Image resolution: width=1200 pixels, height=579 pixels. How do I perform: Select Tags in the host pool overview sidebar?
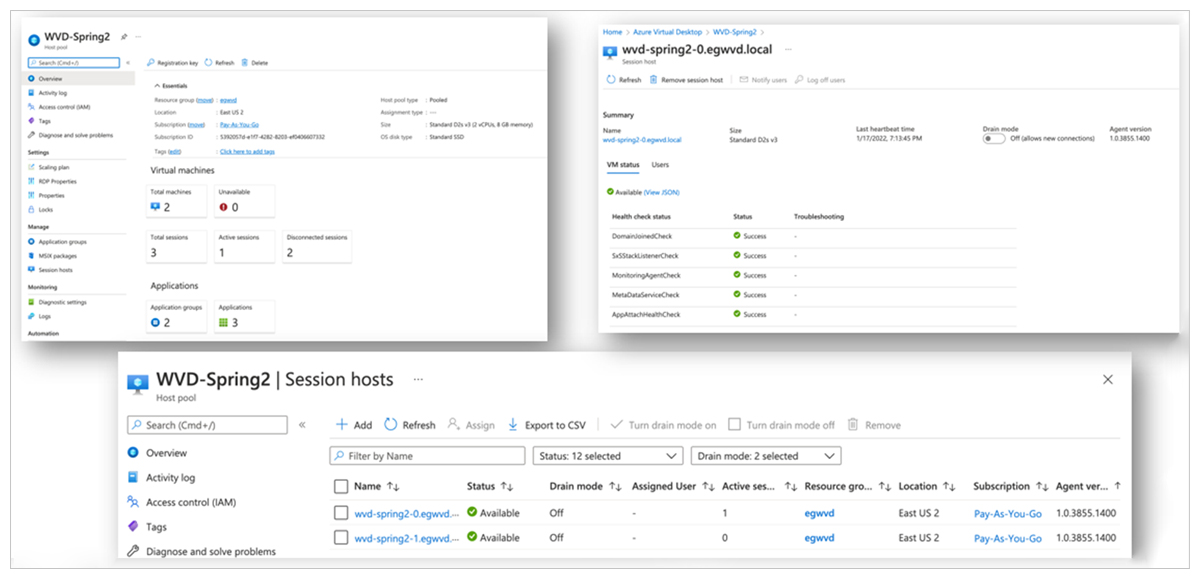tap(45, 121)
